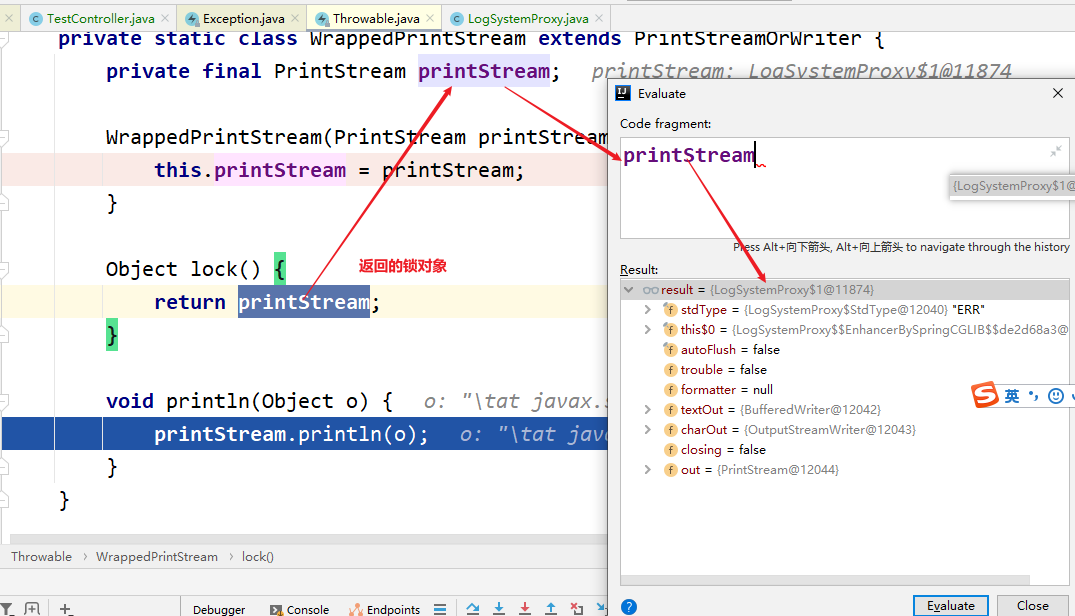Click the Show Execution Point lines icon
1075x616 pixels.
[440, 608]
